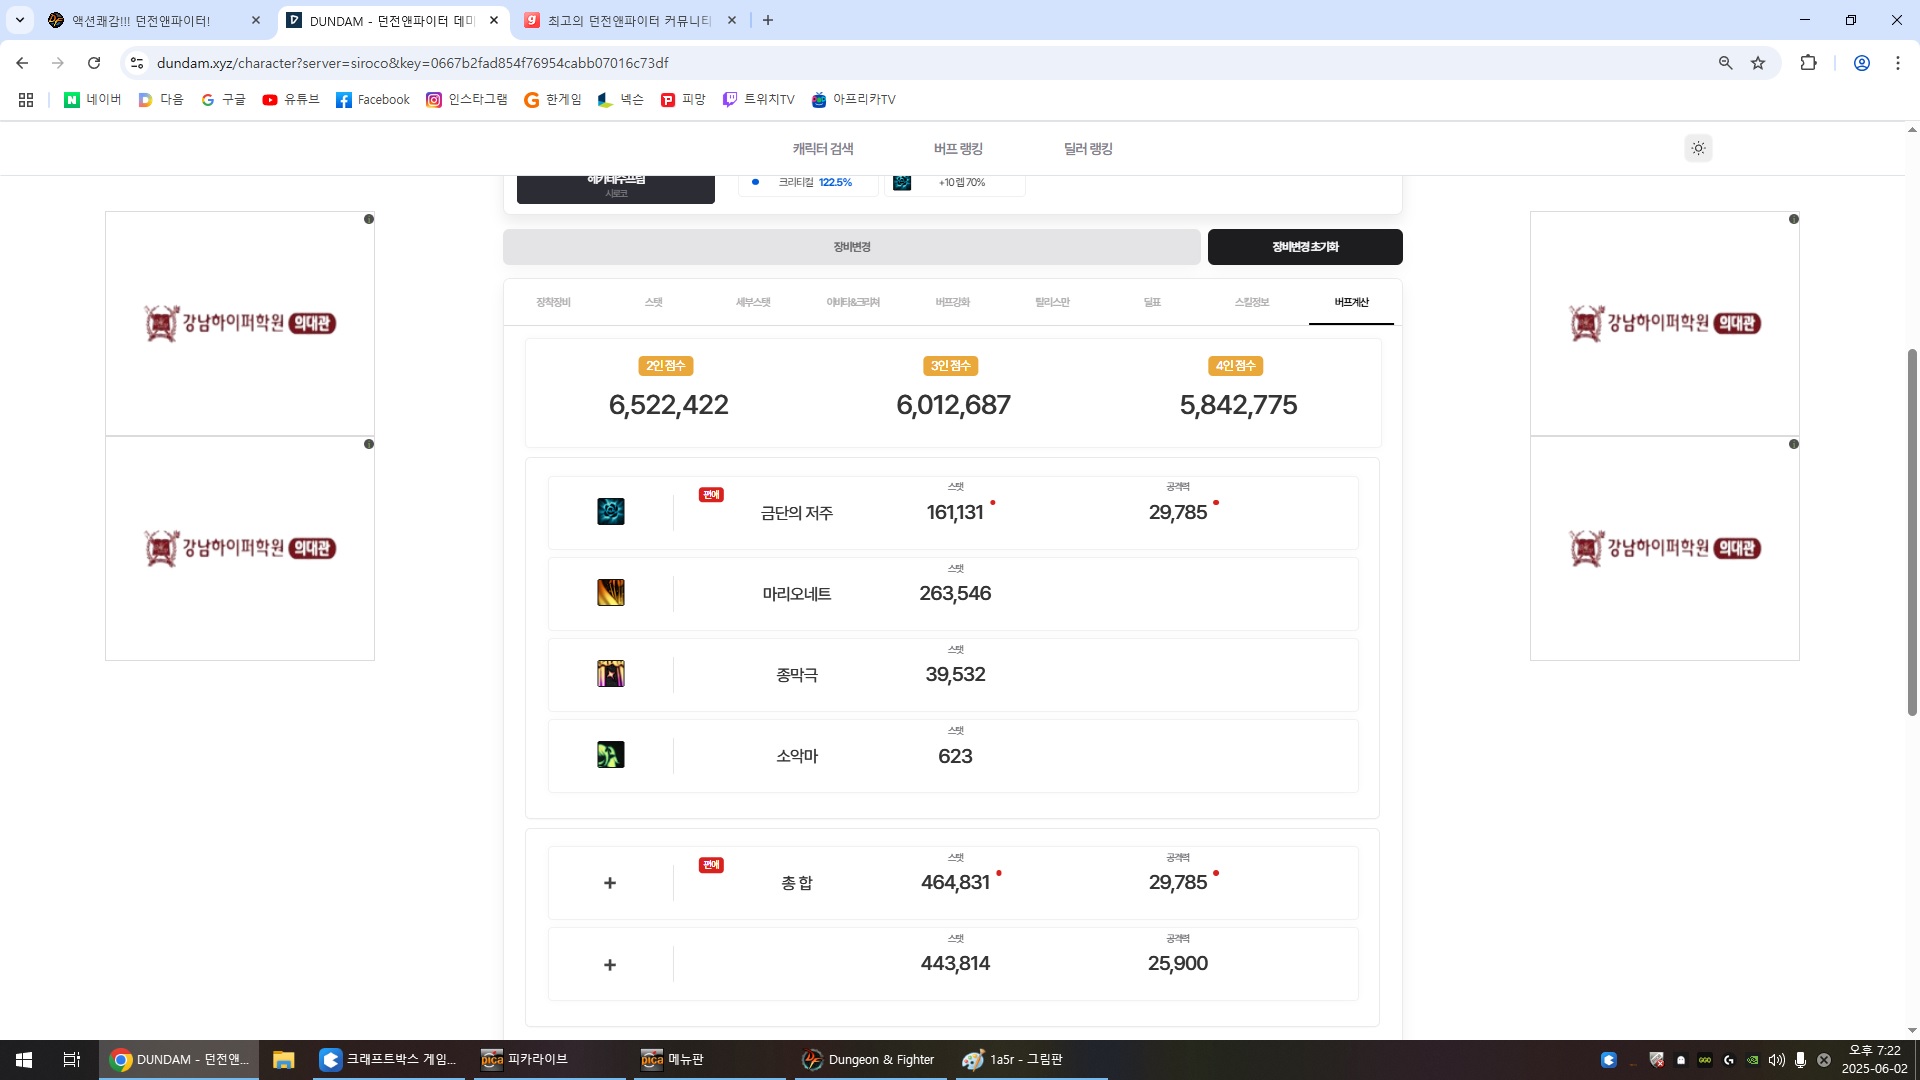
Task: Click the 464,831 총합 stat value
Action: (x=955, y=883)
